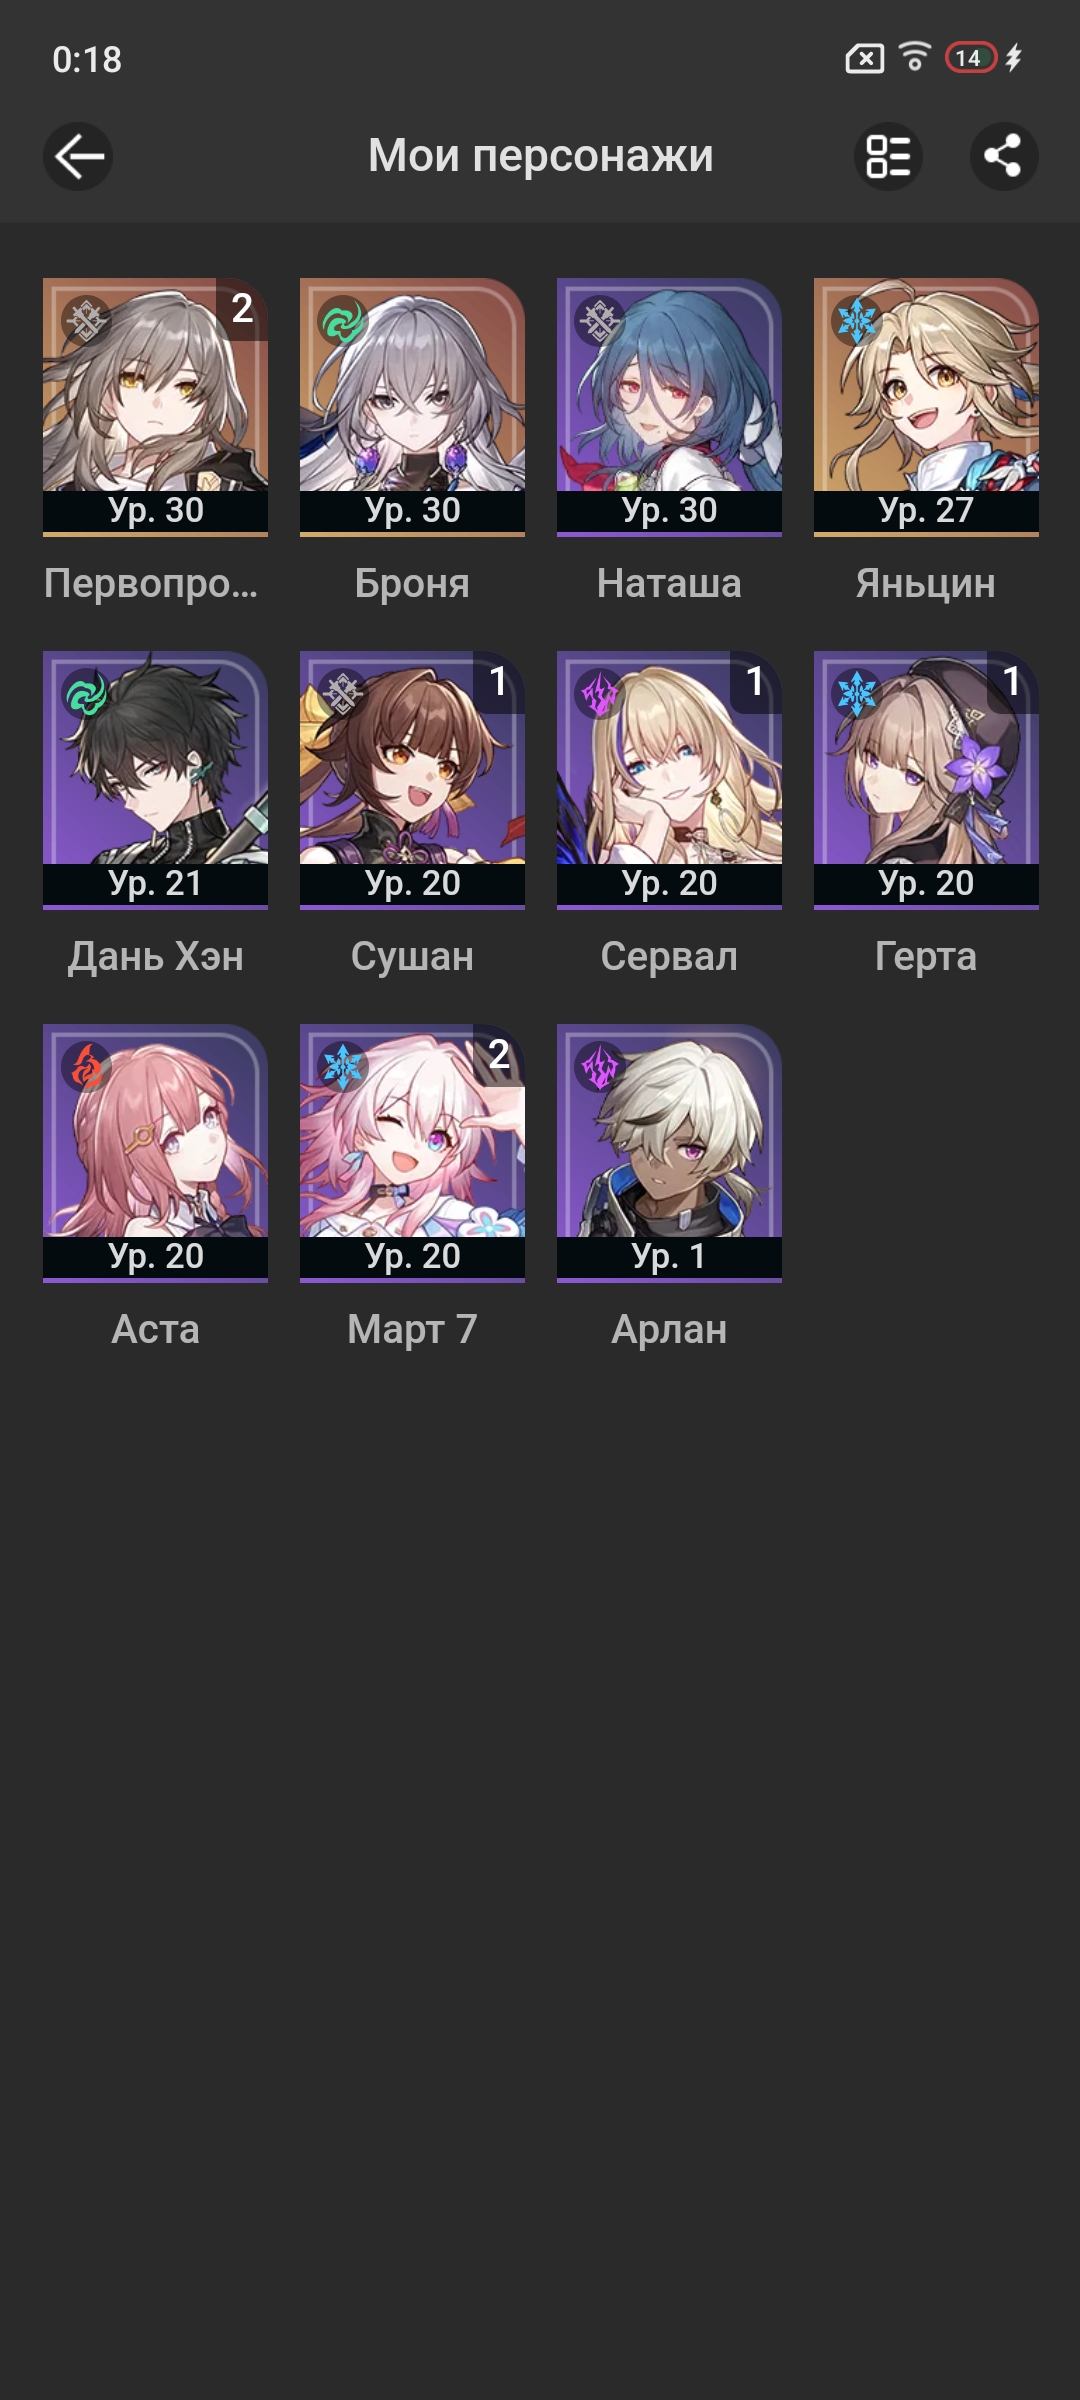Open March 7th character portrait
1080x2400 pixels.
[x=412, y=1153]
